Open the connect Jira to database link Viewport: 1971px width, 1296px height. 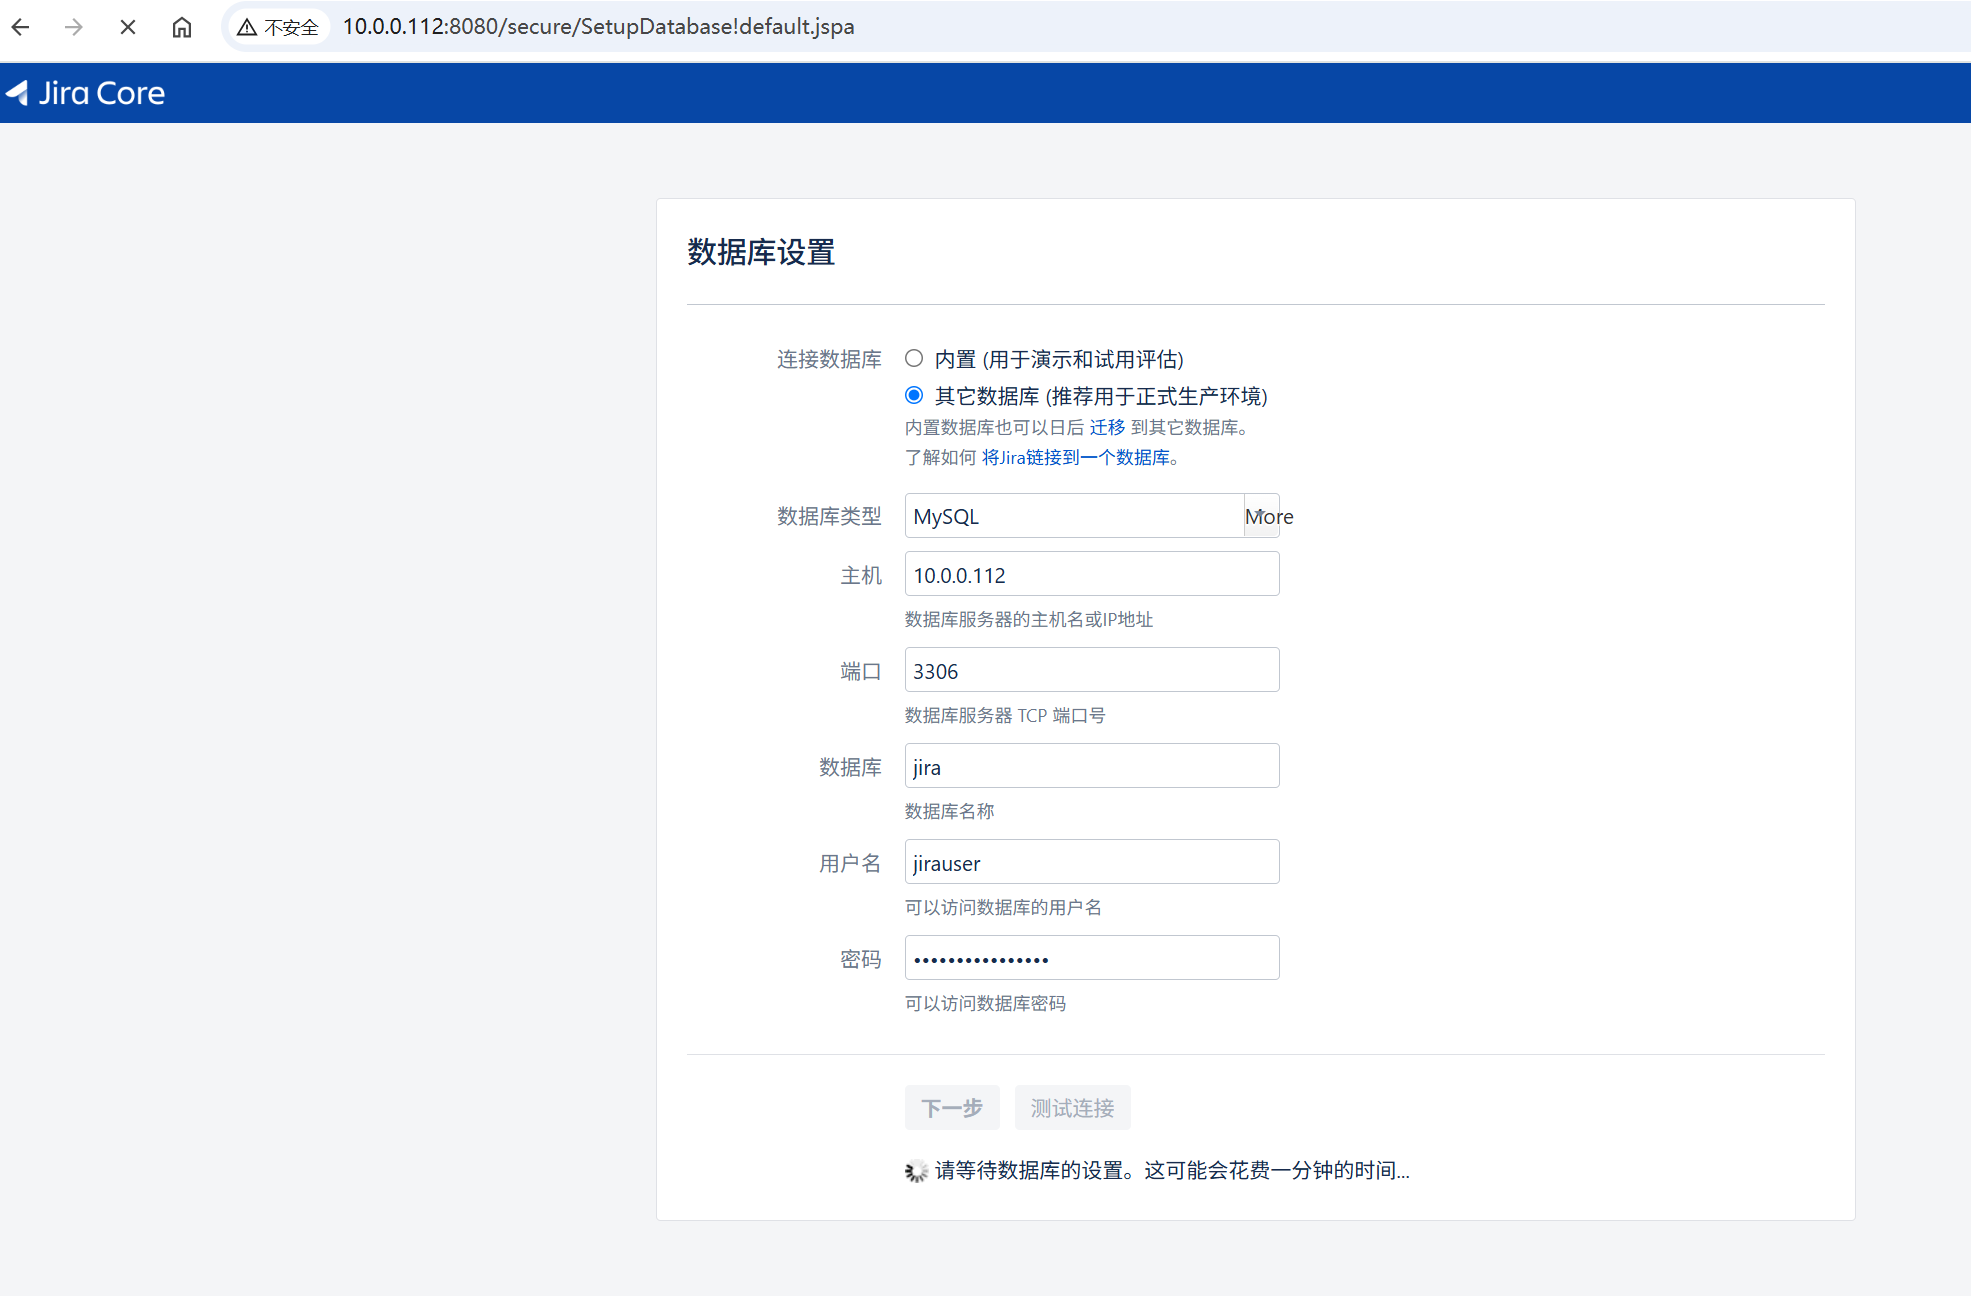tap(1075, 457)
